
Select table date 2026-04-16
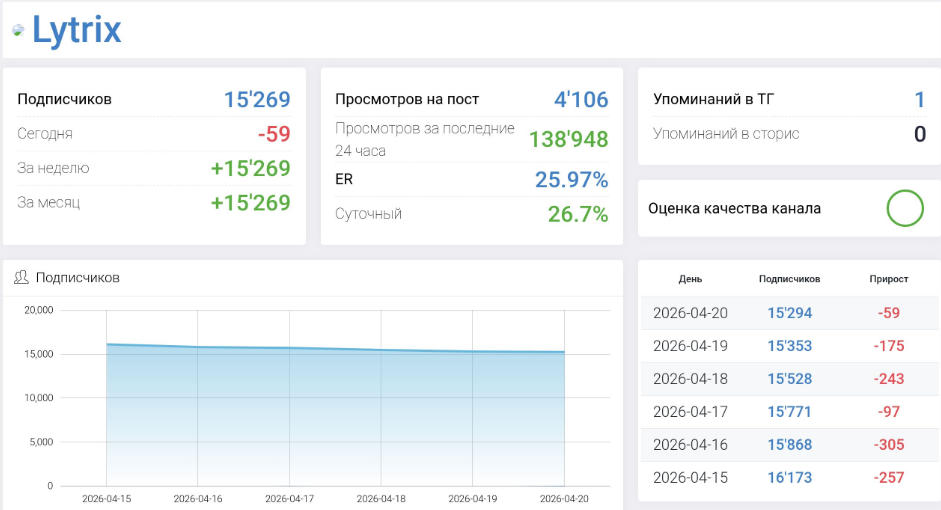[690, 445]
